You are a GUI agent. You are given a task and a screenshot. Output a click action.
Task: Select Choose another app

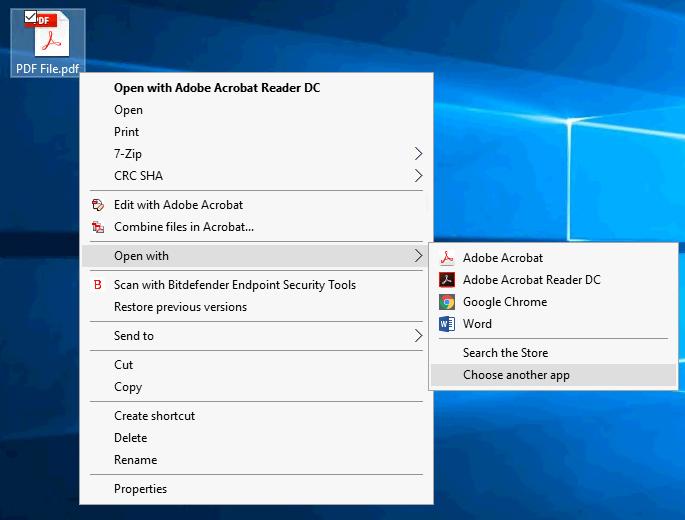coord(554,375)
